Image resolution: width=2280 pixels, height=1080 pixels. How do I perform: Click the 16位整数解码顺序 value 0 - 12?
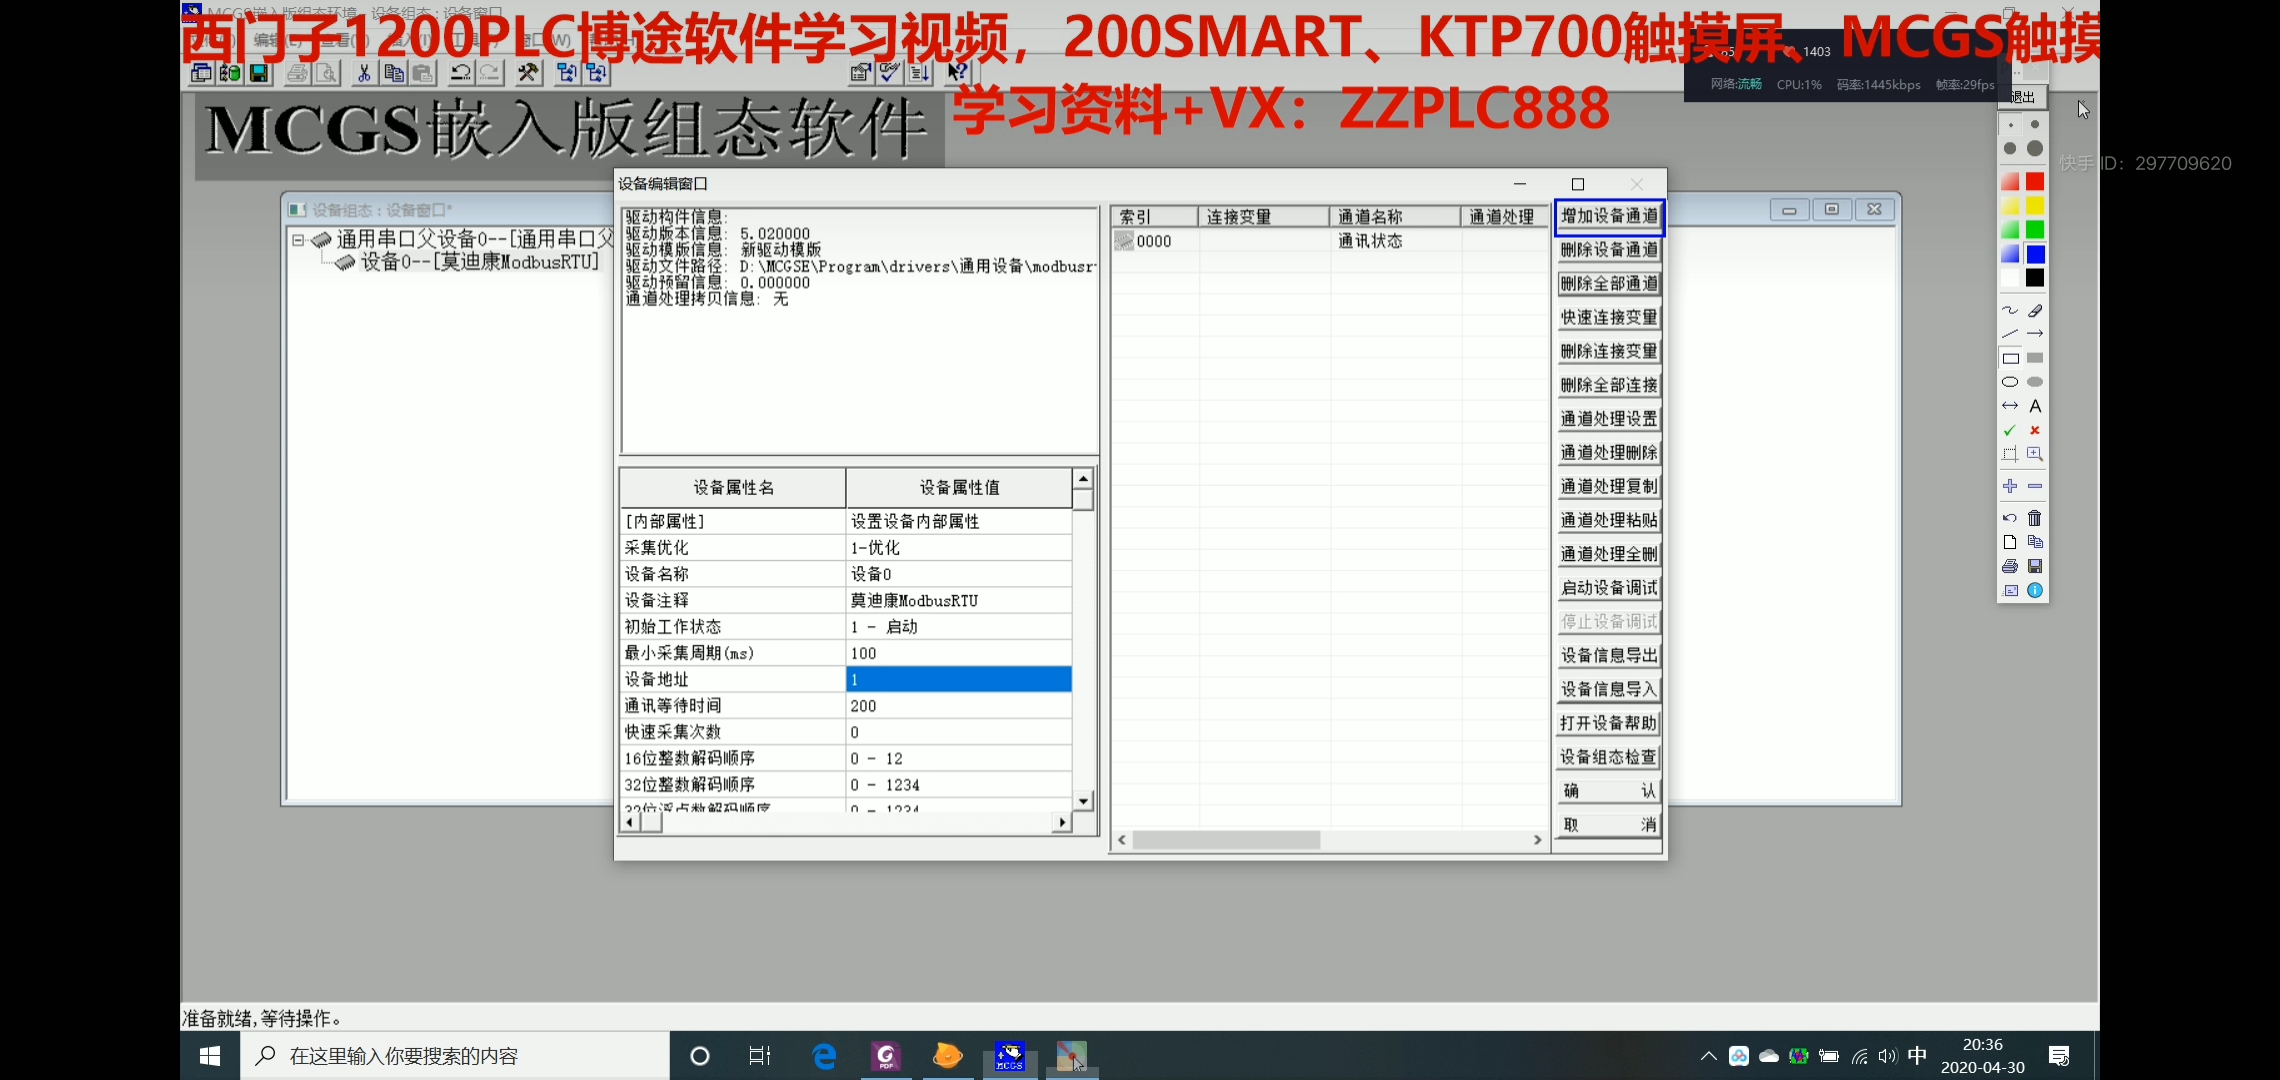959,759
